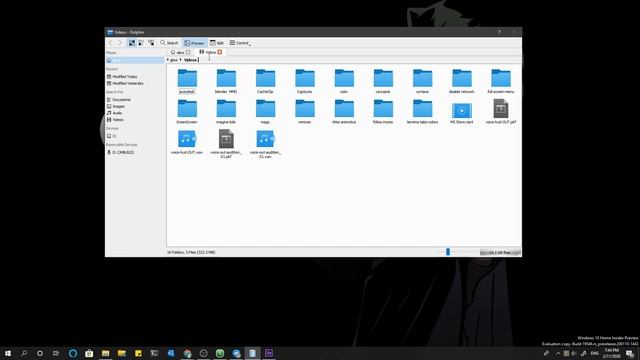
Task: Select the CacheClip folder
Action: [x=265, y=81]
